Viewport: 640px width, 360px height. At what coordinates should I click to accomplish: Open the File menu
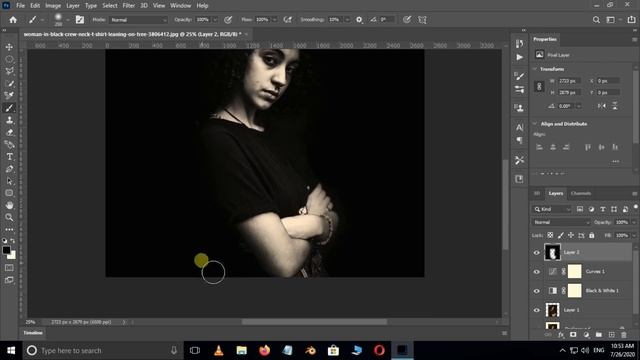[x=20, y=6]
